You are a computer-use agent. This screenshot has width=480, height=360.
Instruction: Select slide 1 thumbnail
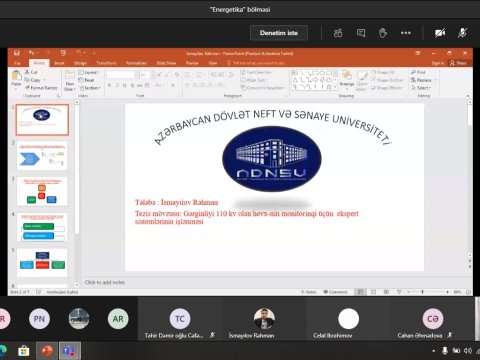pyautogui.click(x=42, y=119)
